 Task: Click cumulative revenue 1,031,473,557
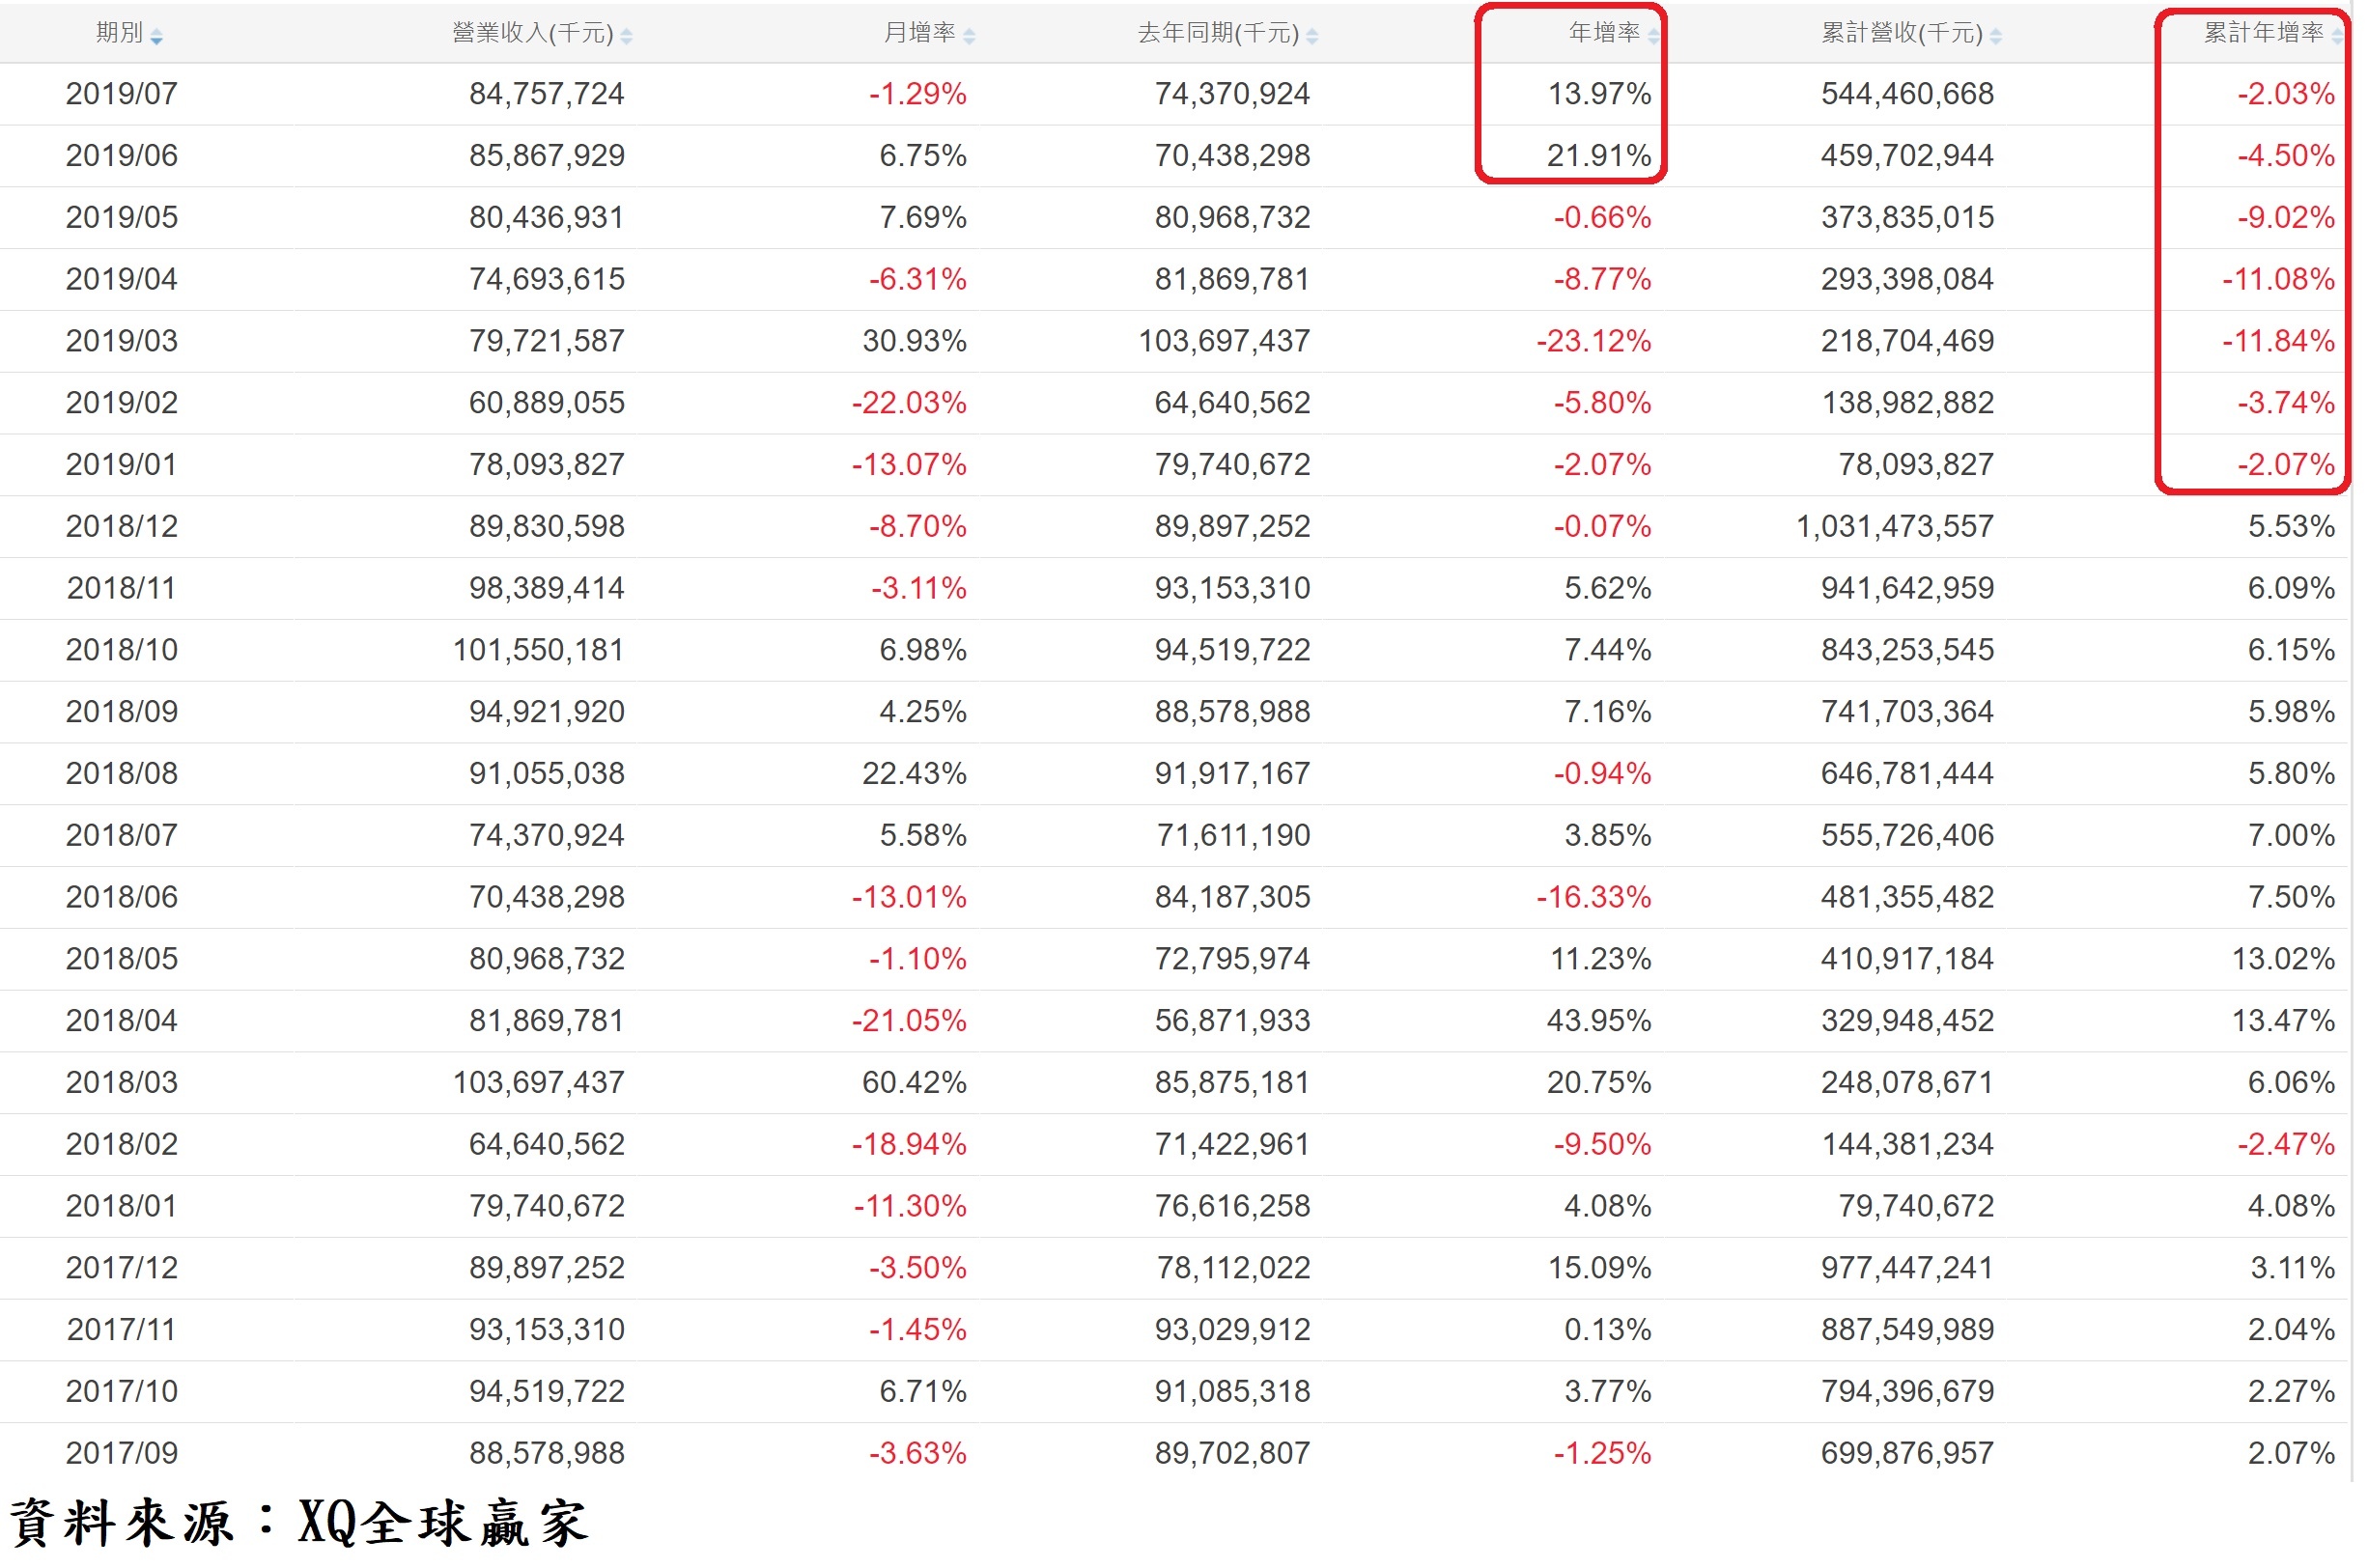[1898, 528]
